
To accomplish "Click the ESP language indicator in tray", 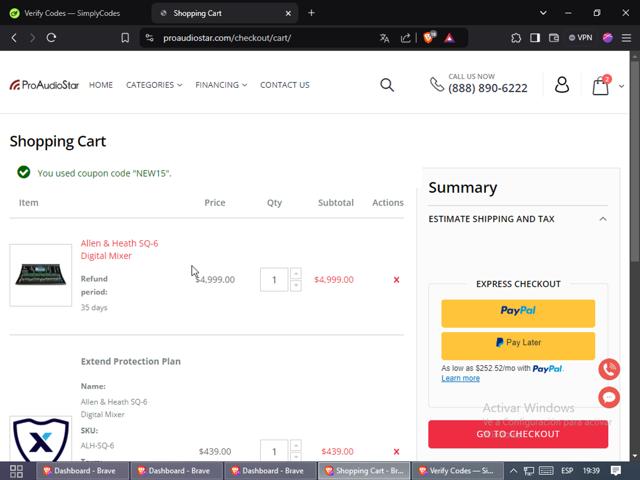I will pos(567,471).
